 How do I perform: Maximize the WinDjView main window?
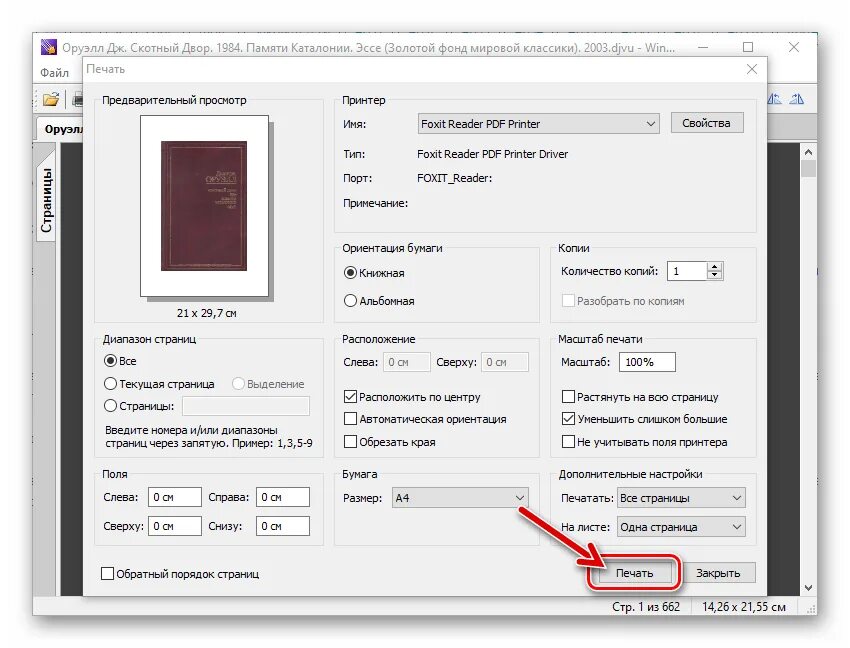point(748,47)
